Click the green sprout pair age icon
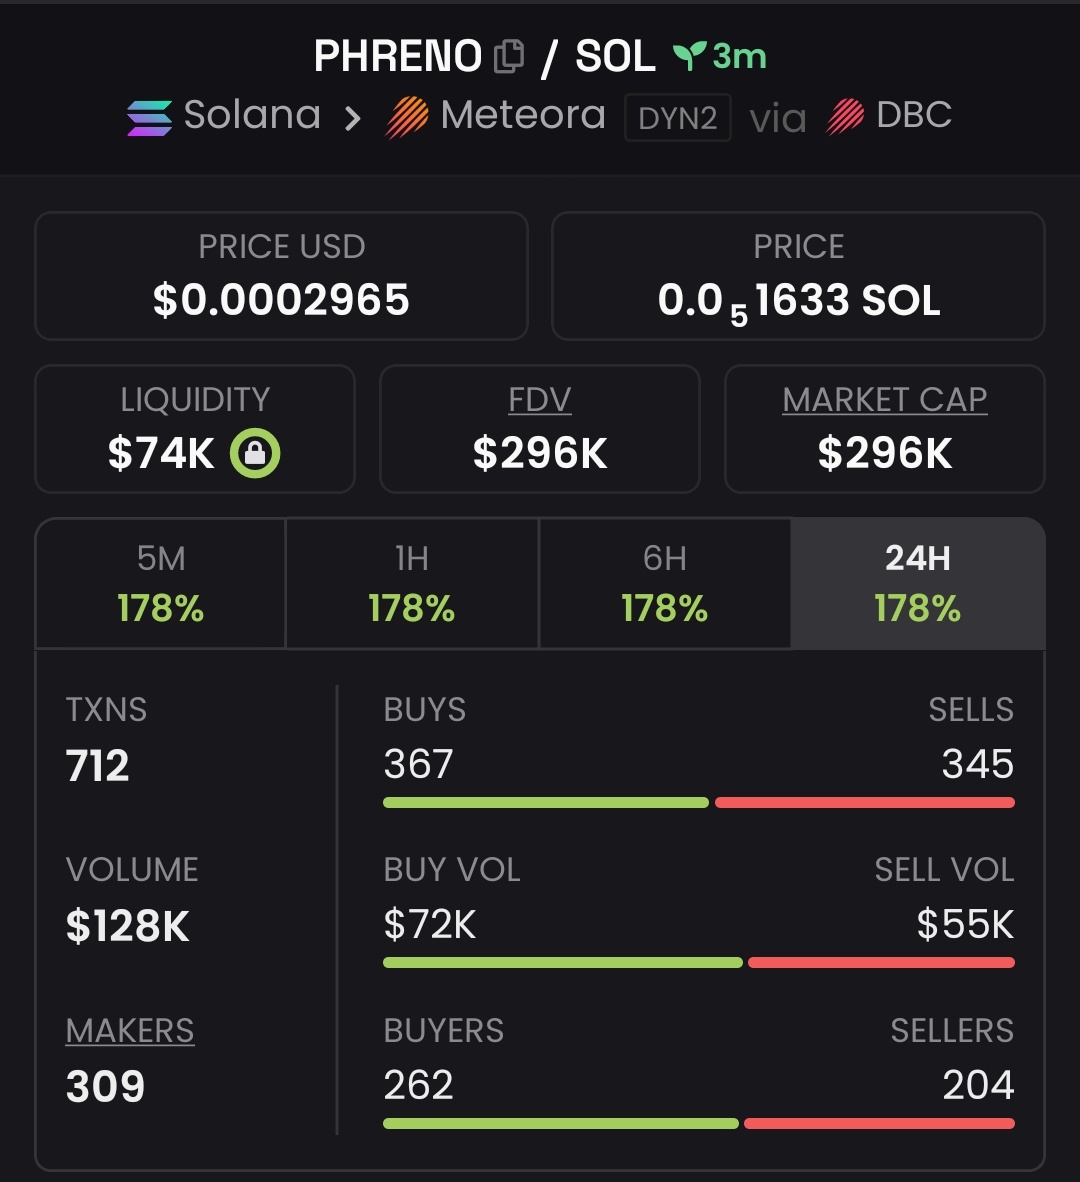Viewport: 1080px width, 1182px height. 690,56
